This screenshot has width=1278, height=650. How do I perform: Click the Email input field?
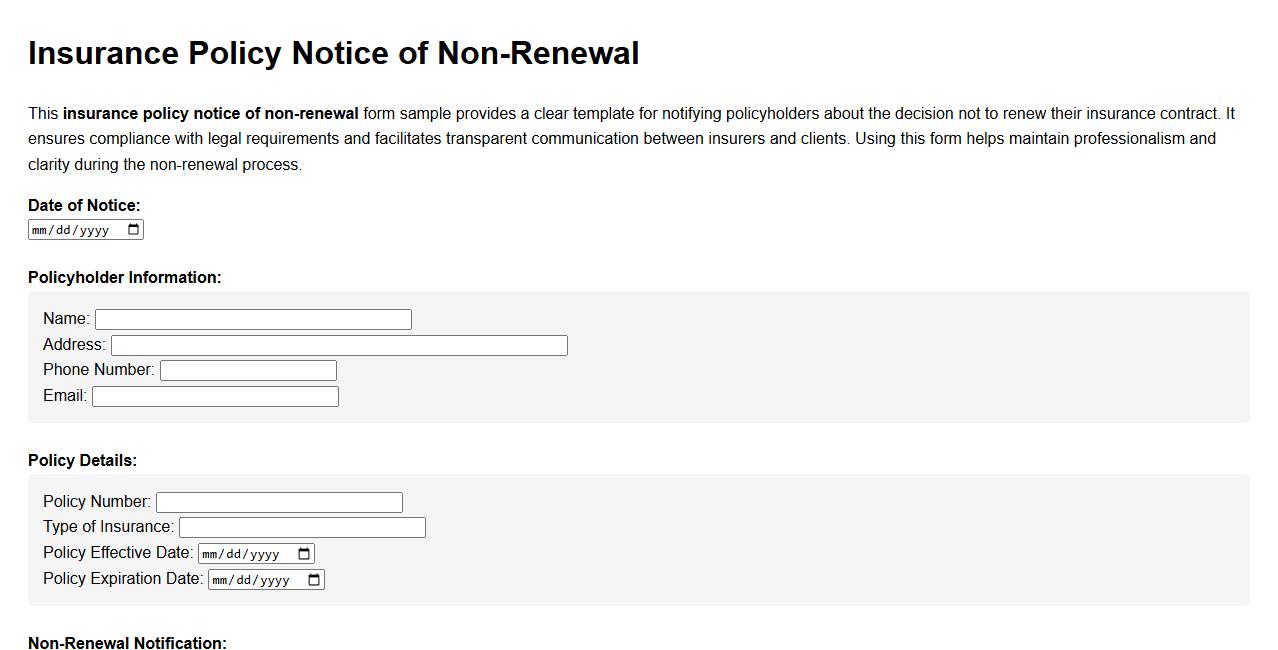(215, 395)
